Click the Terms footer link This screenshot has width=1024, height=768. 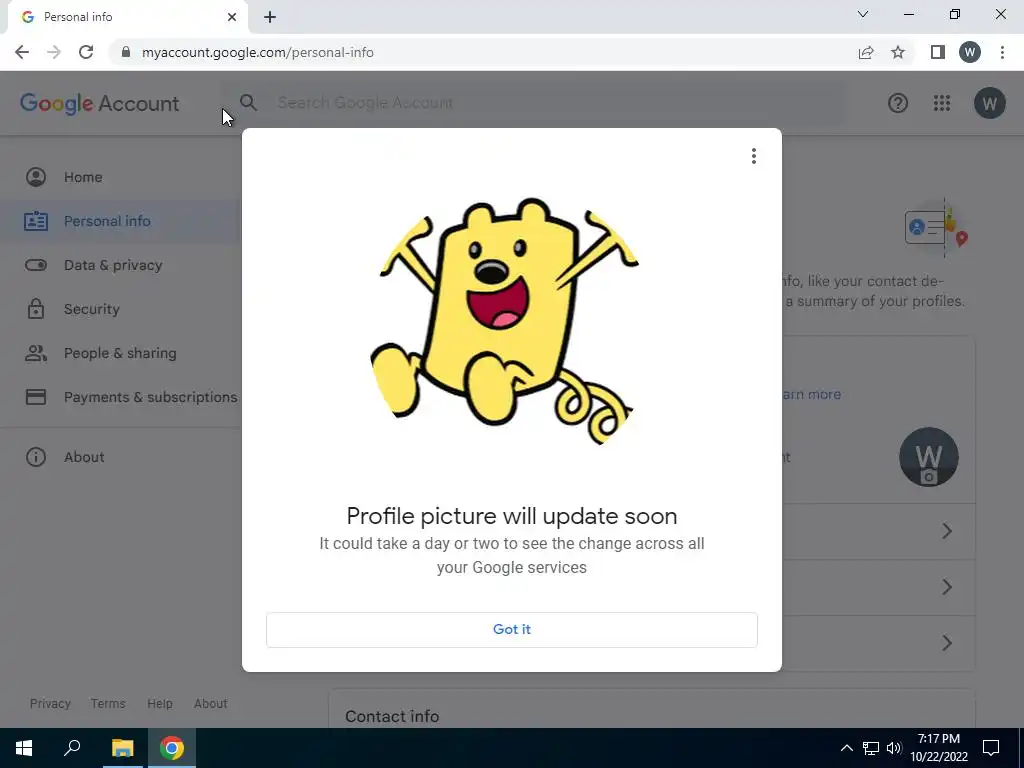108,703
